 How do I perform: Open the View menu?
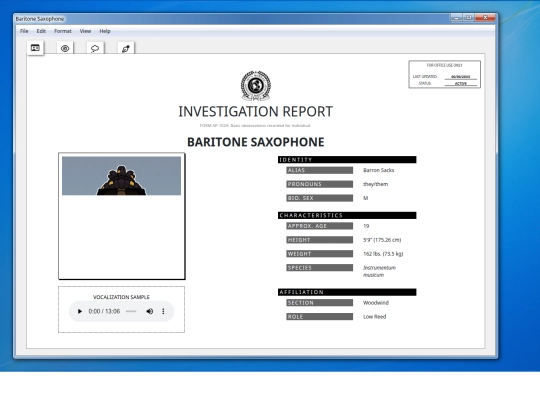(x=85, y=31)
